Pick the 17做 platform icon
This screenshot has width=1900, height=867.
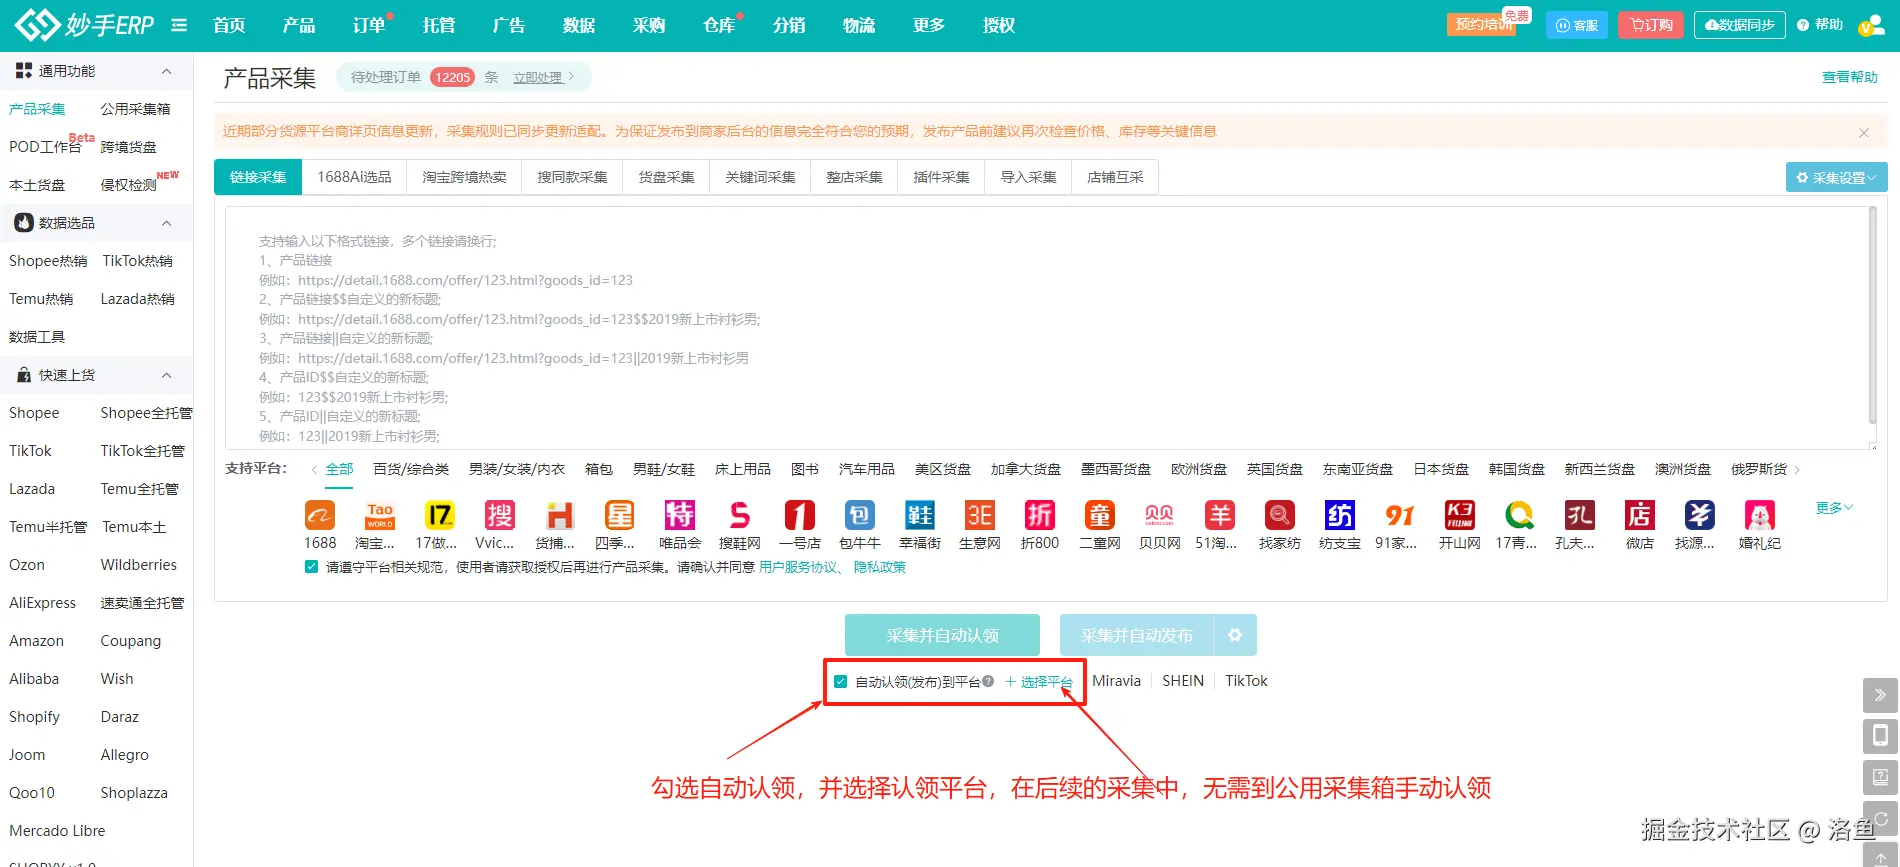(440, 515)
